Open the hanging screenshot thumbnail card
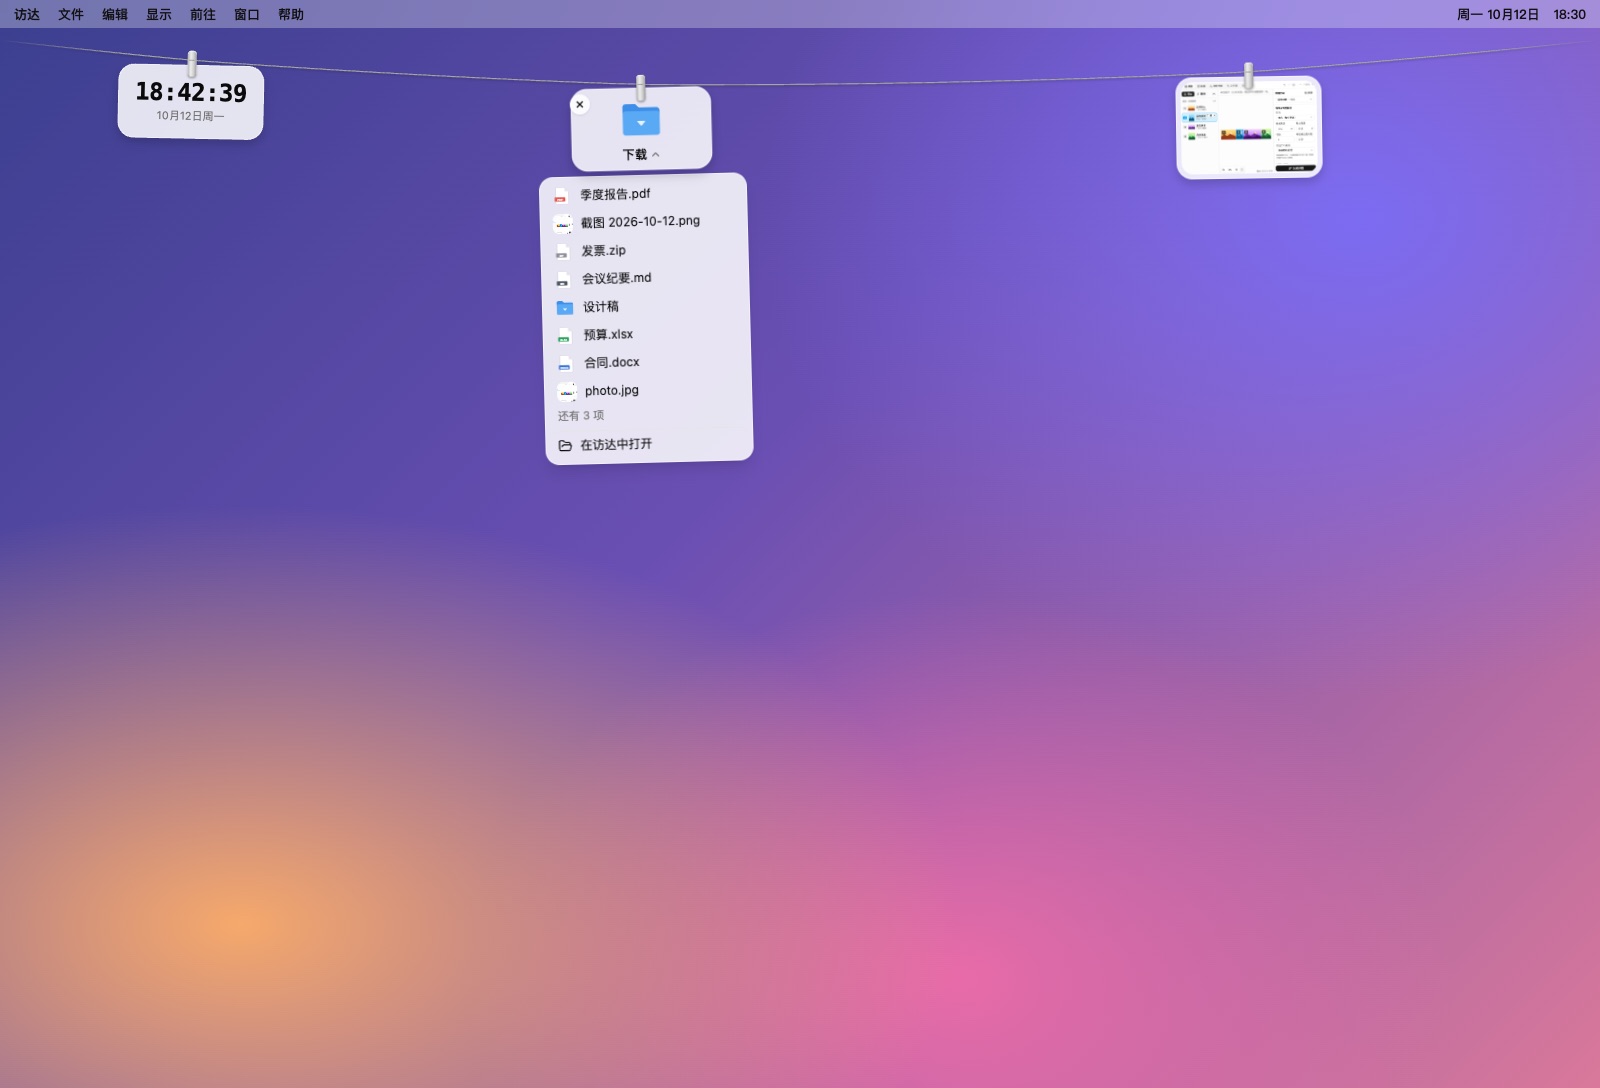Image resolution: width=1600 pixels, height=1088 pixels. click(1249, 128)
